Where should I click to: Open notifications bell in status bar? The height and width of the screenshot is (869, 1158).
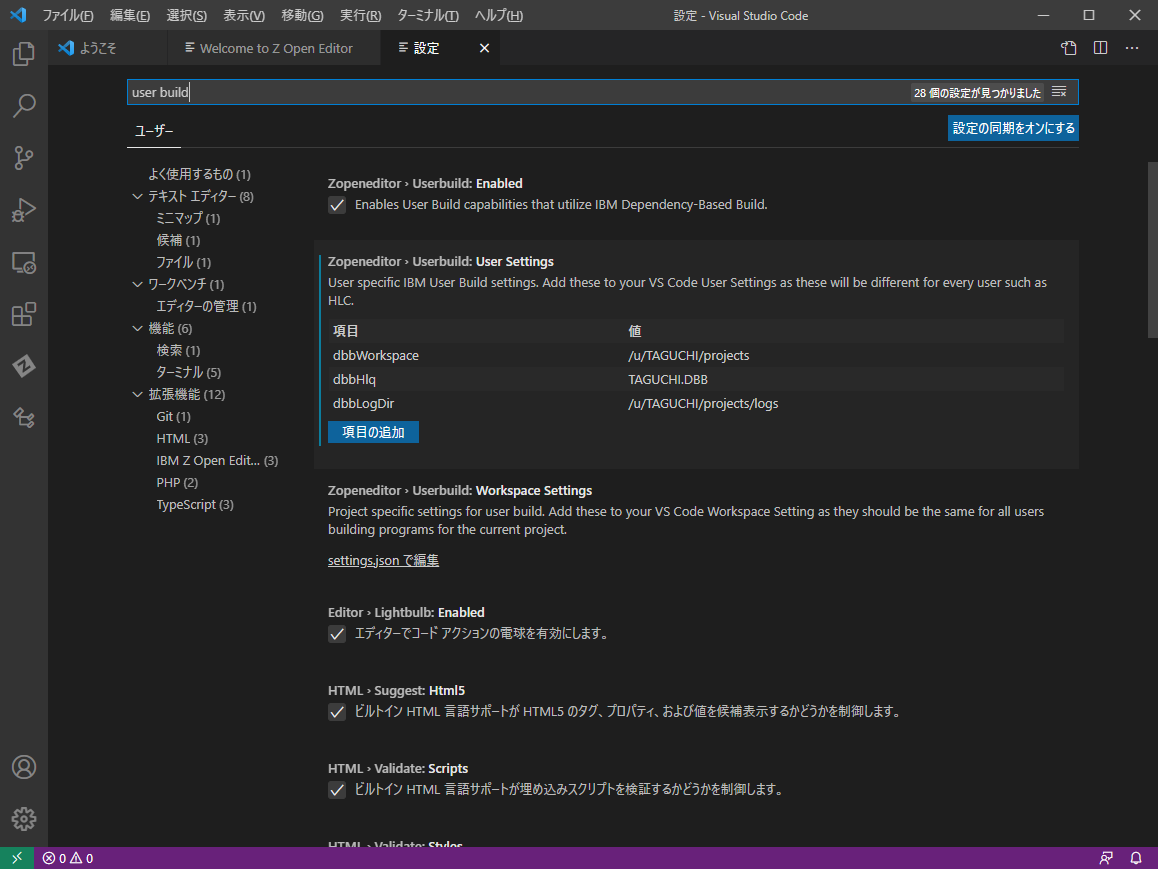pyautogui.click(x=1136, y=858)
